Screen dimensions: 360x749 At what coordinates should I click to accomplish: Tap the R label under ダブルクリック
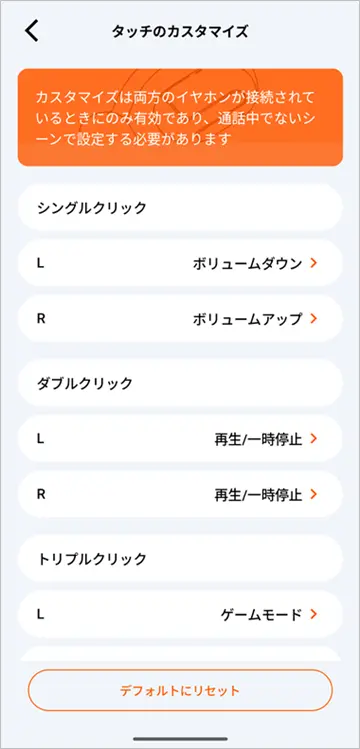tap(41, 494)
